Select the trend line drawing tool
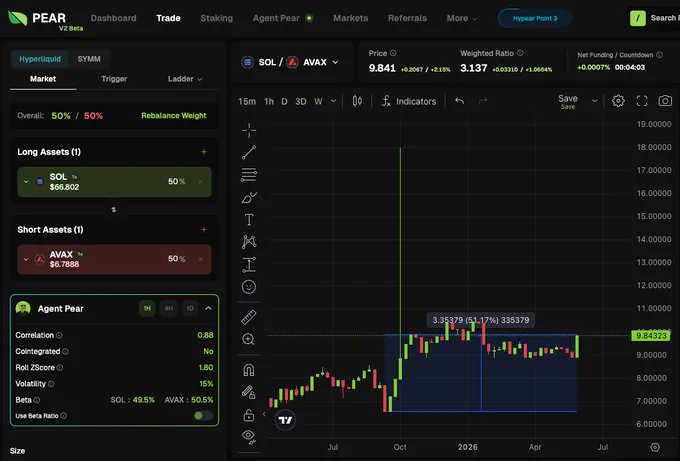This screenshot has height=461, width=680. pyautogui.click(x=249, y=152)
